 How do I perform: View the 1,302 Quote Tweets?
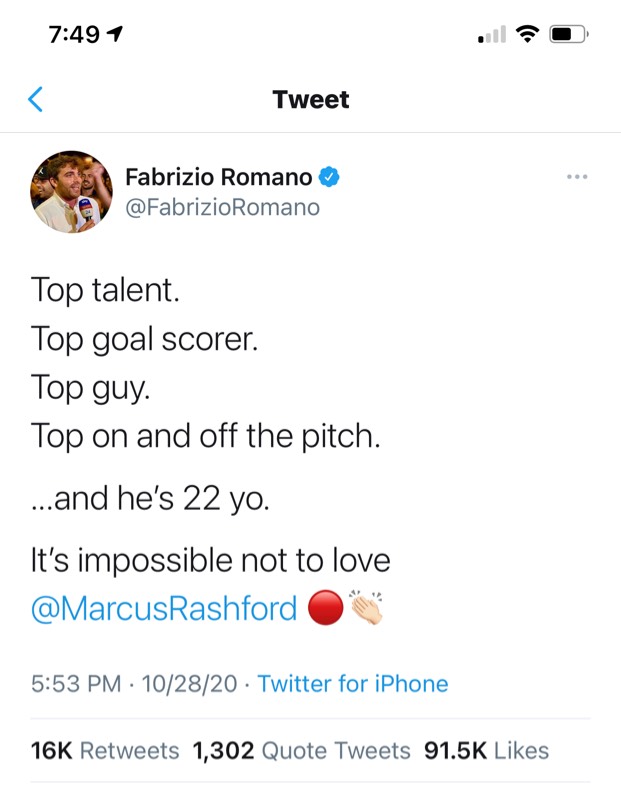(301, 751)
